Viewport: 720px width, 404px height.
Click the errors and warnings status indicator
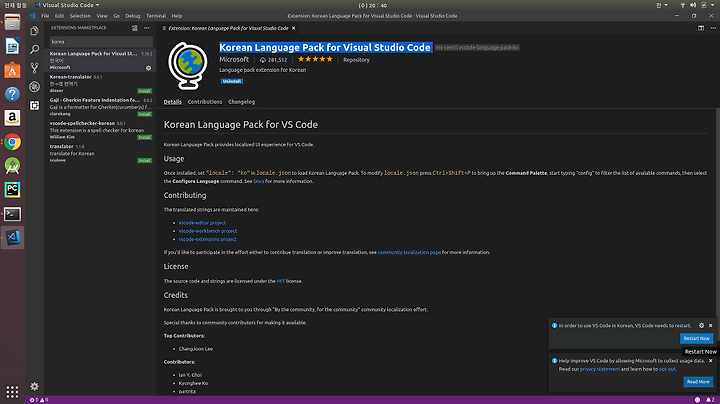(39, 400)
